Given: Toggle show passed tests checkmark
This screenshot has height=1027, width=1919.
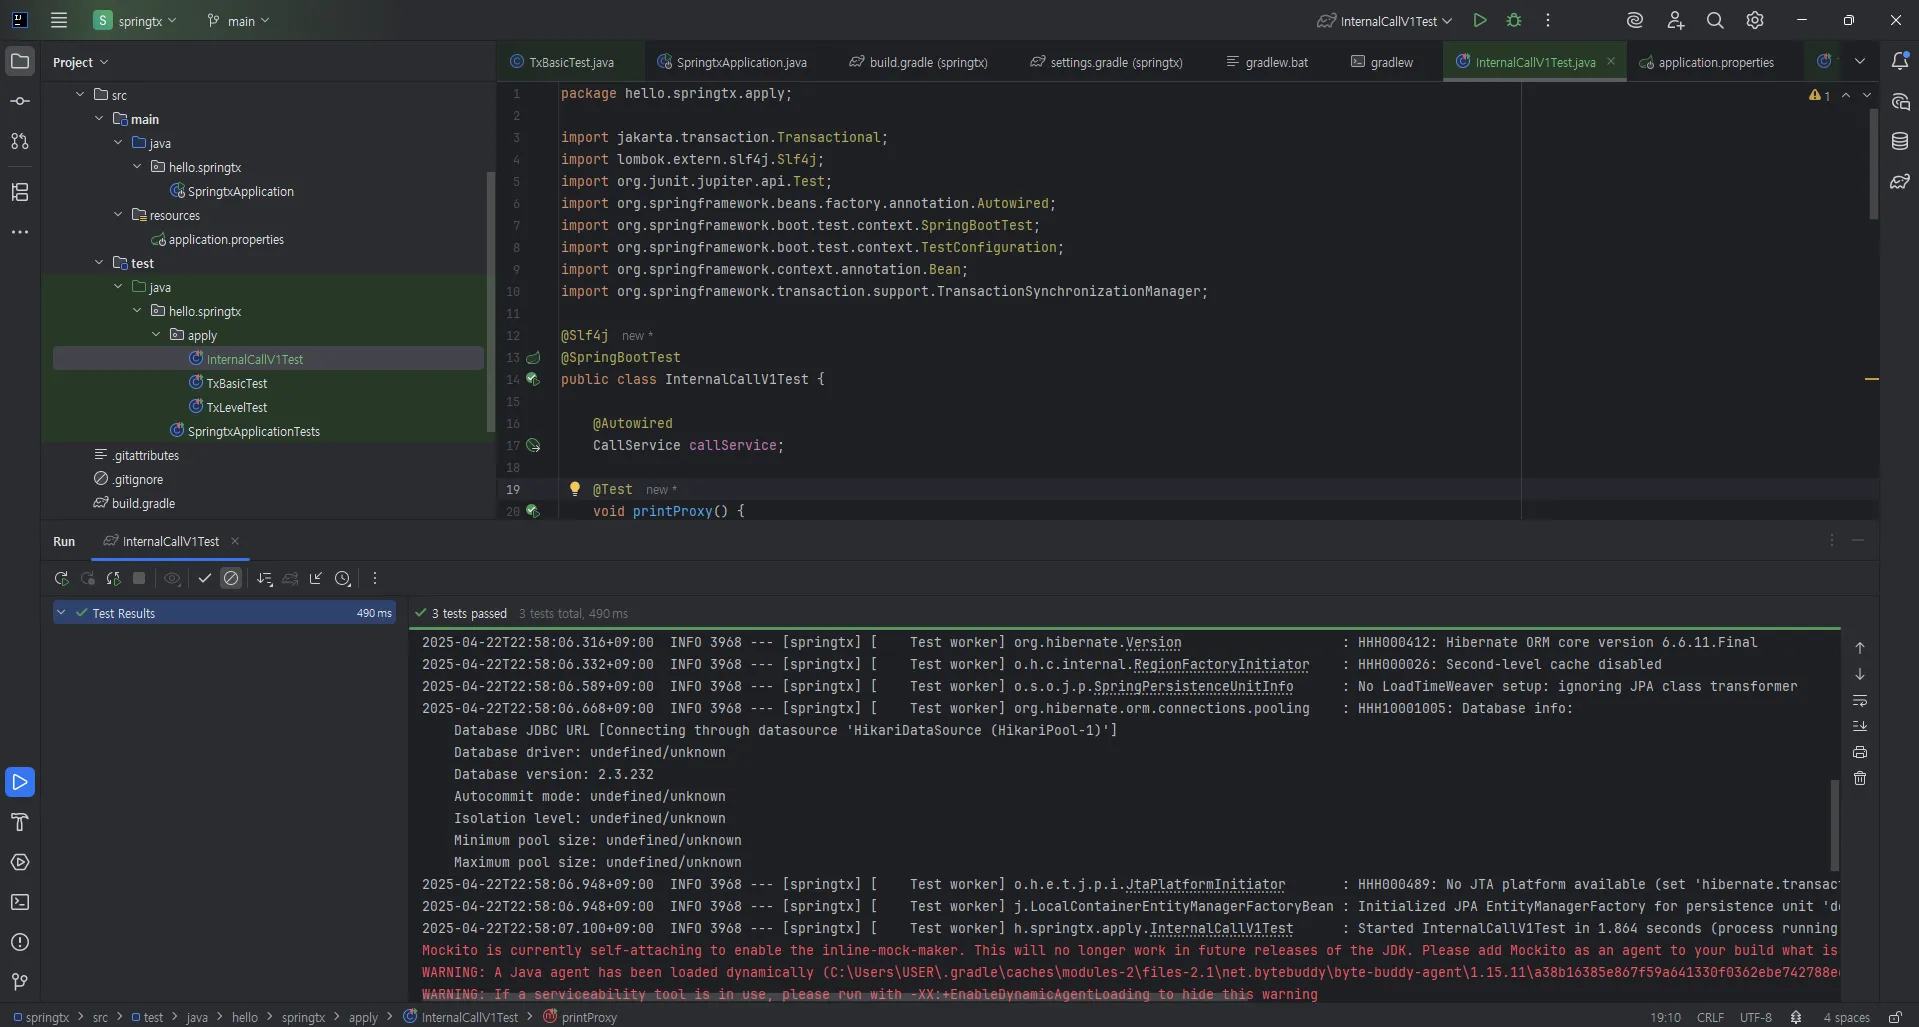Looking at the screenshot, I should click(205, 578).
